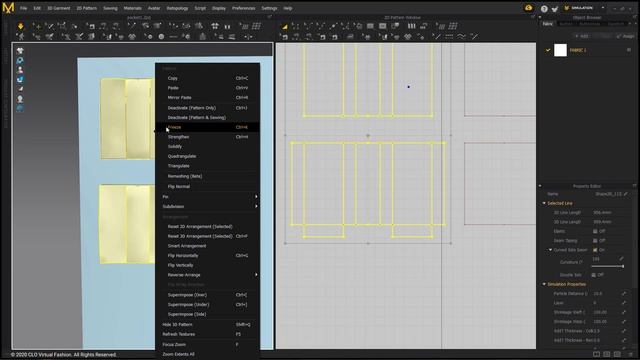The image size is (640, 360).
Task: Open the Sewing menu
Action: 110,8
